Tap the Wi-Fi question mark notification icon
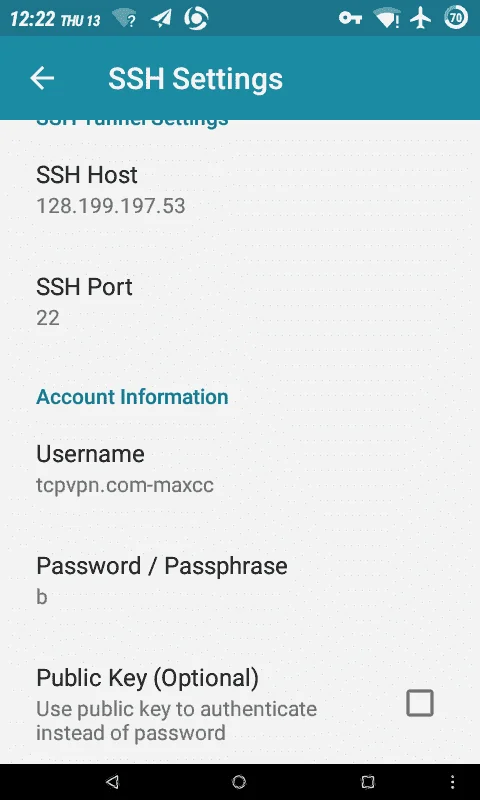This screenshot has width=480, height=800. point(124,19)
